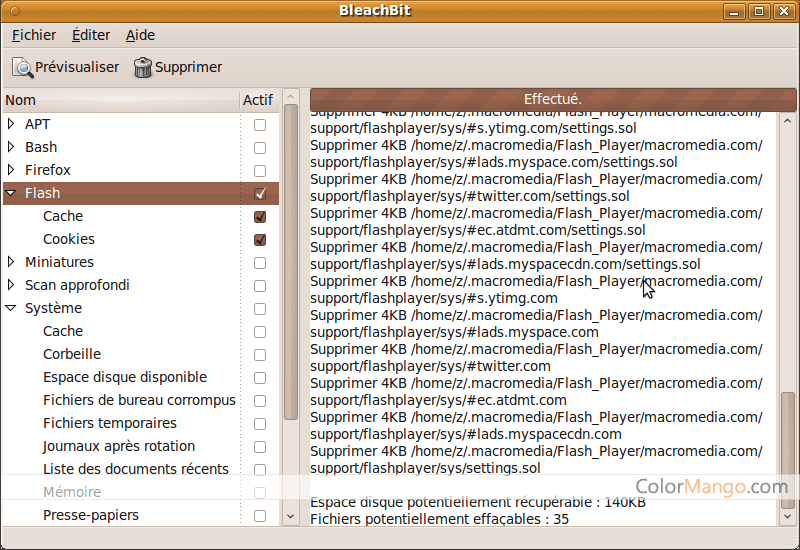This screenshot has width=800, height=550.
Task: Open the Aide menu
Action: point(140,35)
